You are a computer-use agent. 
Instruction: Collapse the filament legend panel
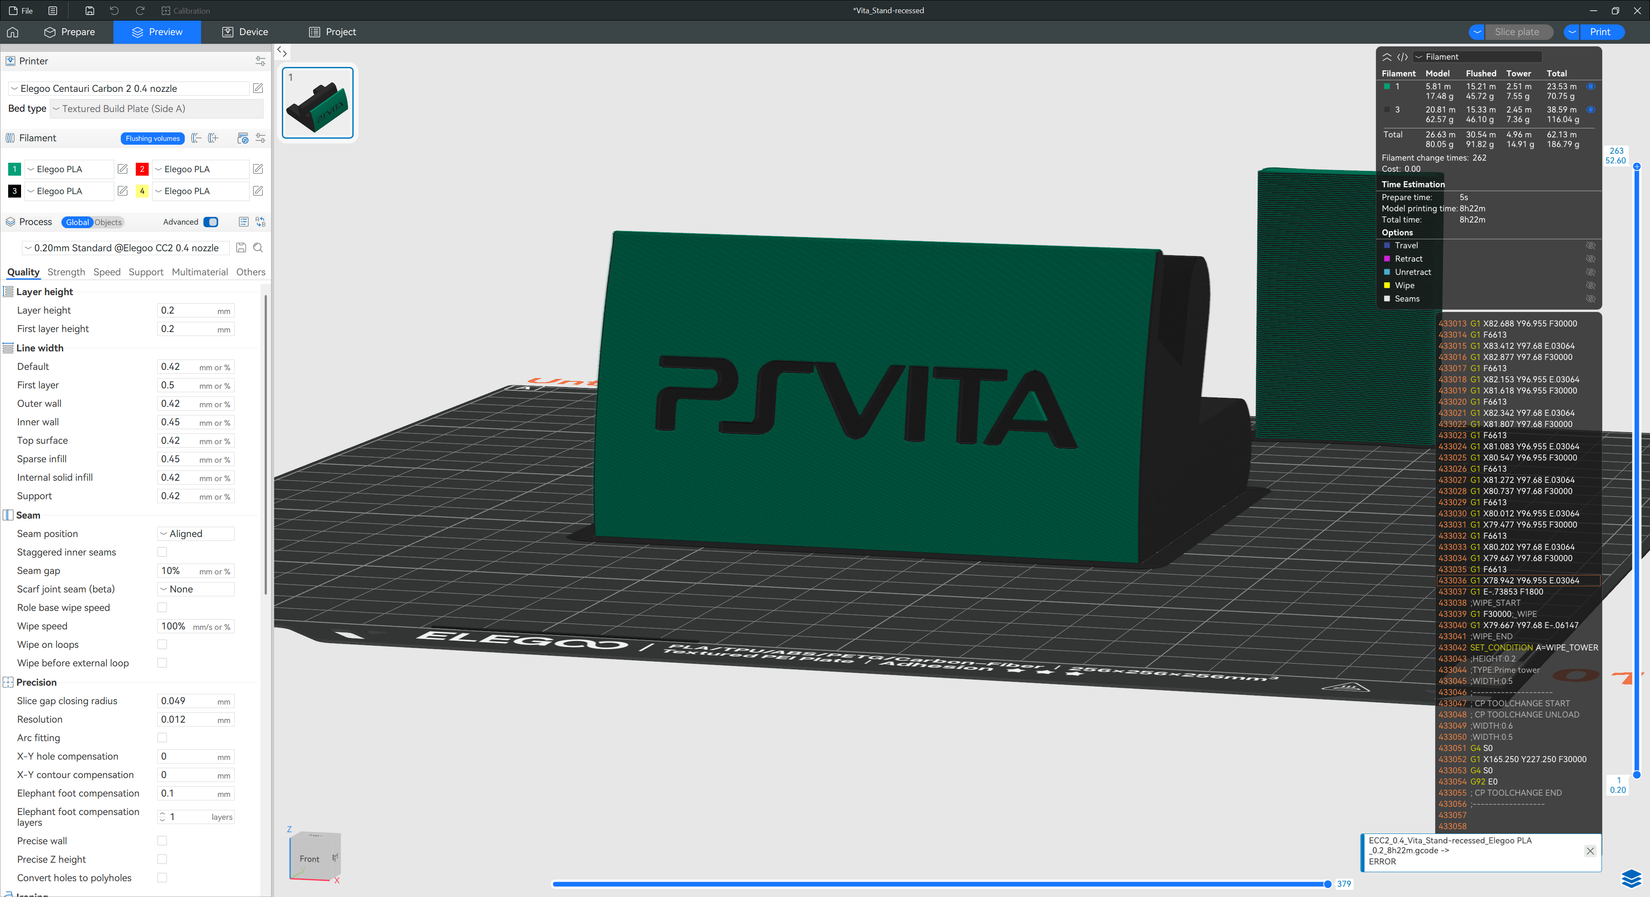click(1387, 57)
